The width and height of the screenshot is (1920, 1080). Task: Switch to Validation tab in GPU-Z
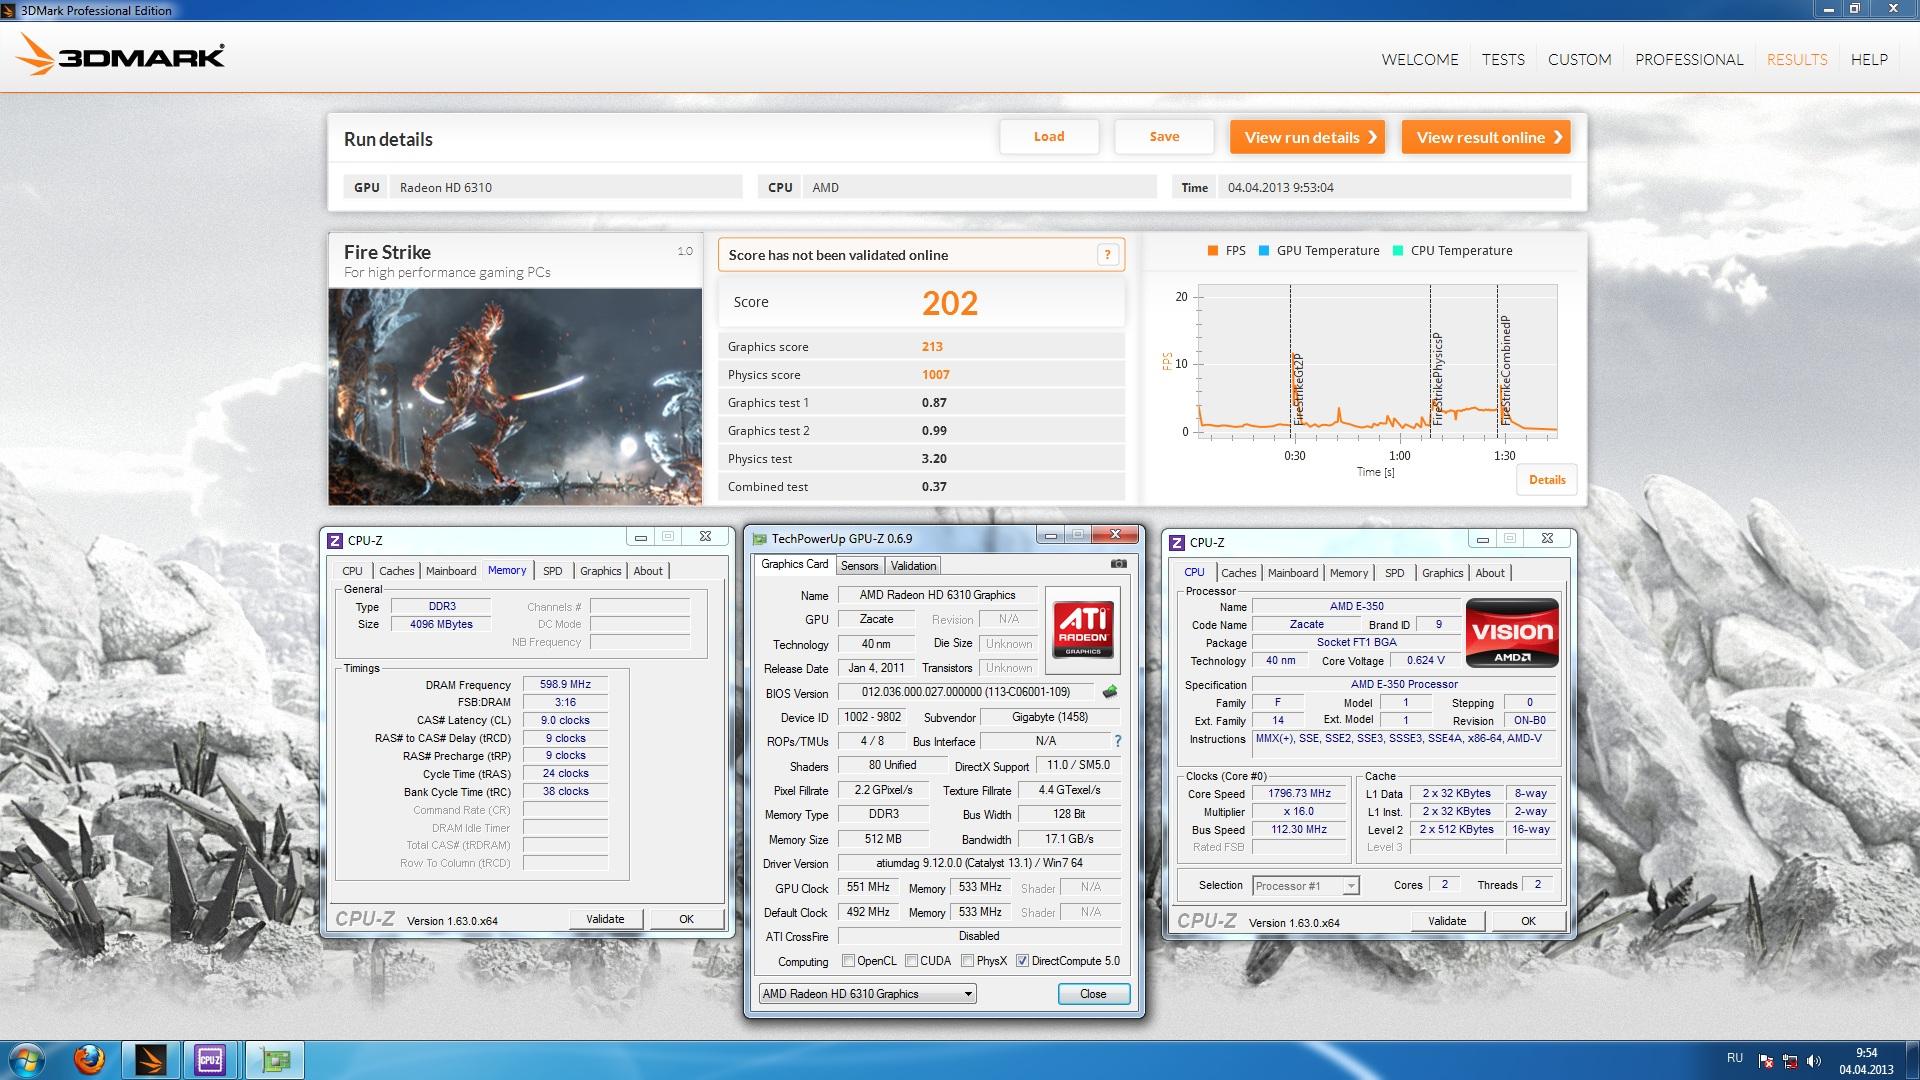pos(913,566)
